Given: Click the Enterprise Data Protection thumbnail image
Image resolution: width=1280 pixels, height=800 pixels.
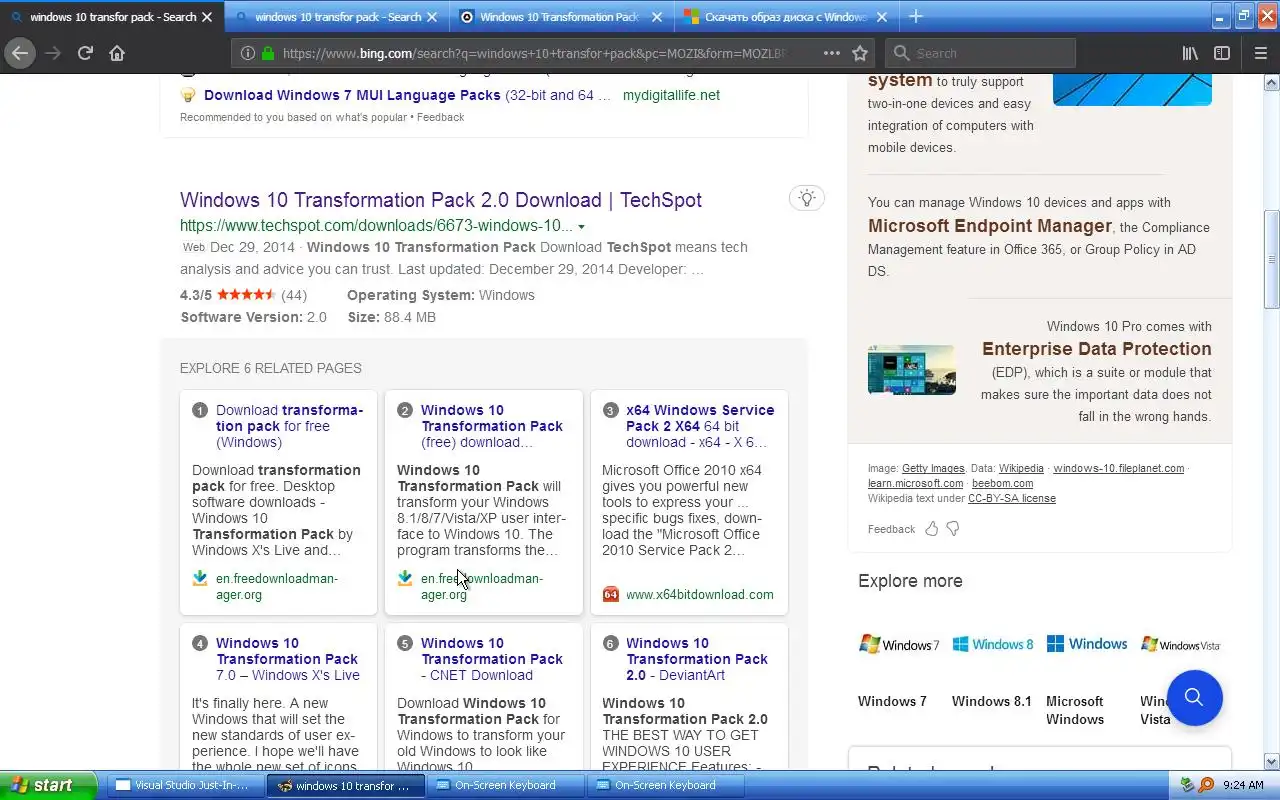Looking at the screenshot, I should (912, 370).
